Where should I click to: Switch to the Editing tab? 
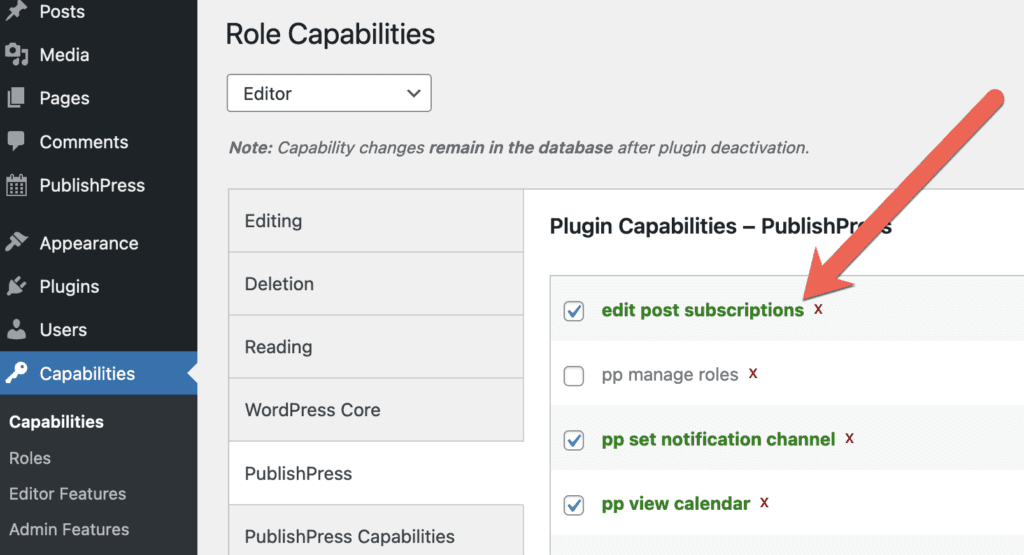[376, 221]
